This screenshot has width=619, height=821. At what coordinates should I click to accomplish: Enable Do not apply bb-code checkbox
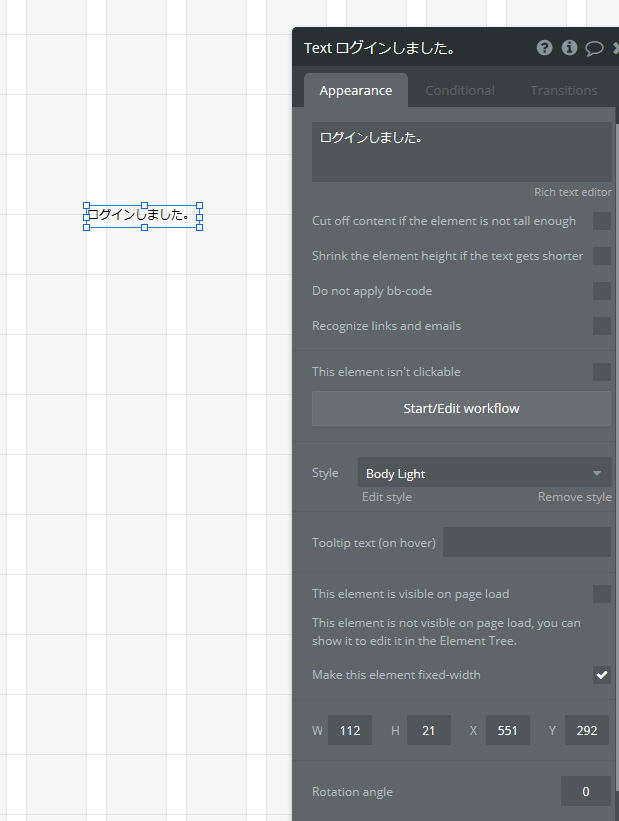pyautogui.click(x=602, y=291)
